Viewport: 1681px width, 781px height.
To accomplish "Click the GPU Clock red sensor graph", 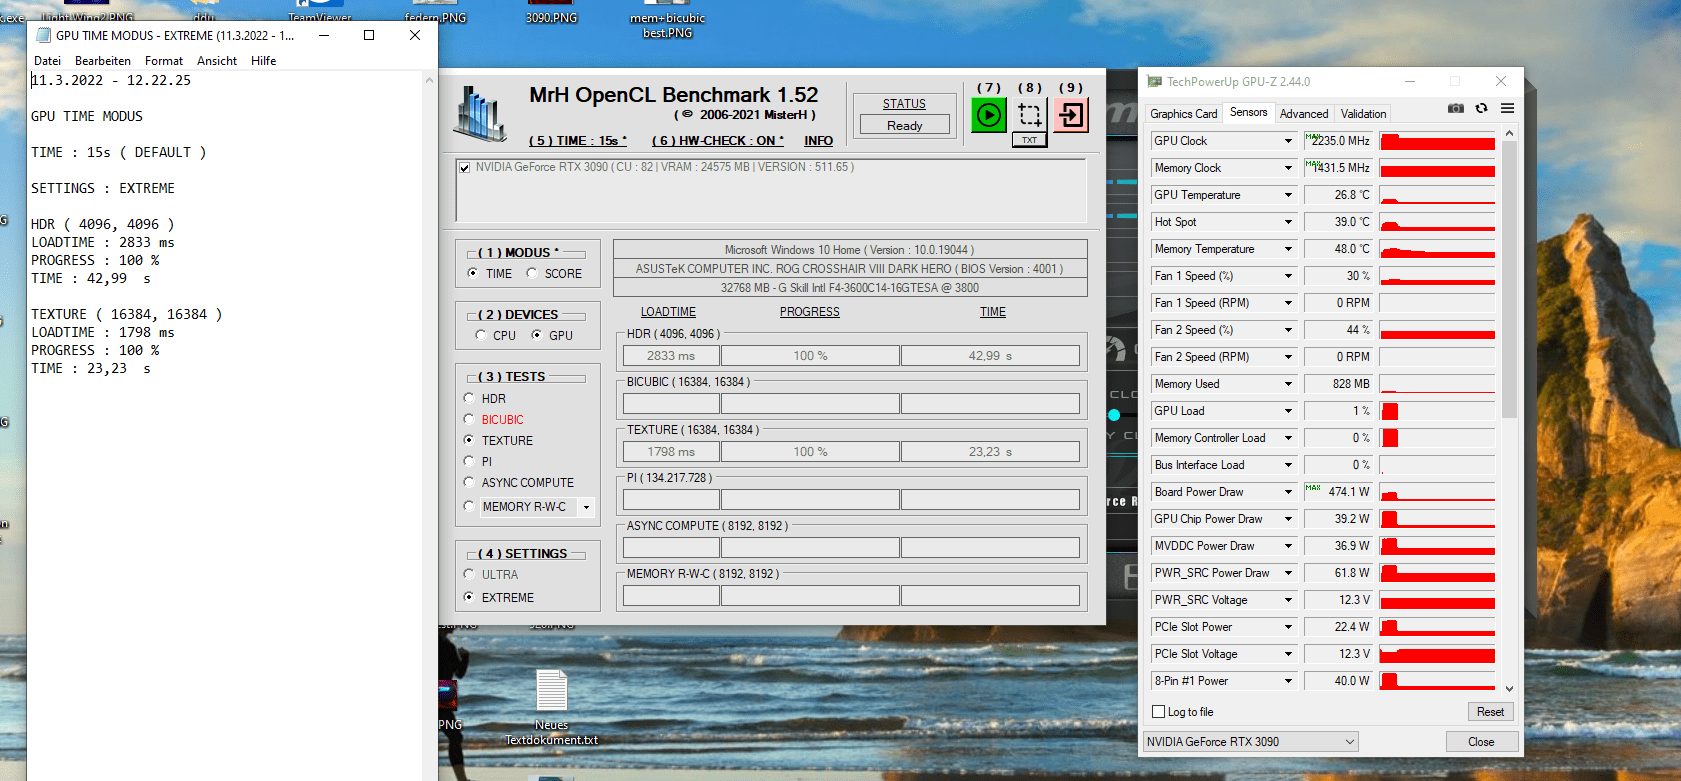I will (x=1437, y=141).
